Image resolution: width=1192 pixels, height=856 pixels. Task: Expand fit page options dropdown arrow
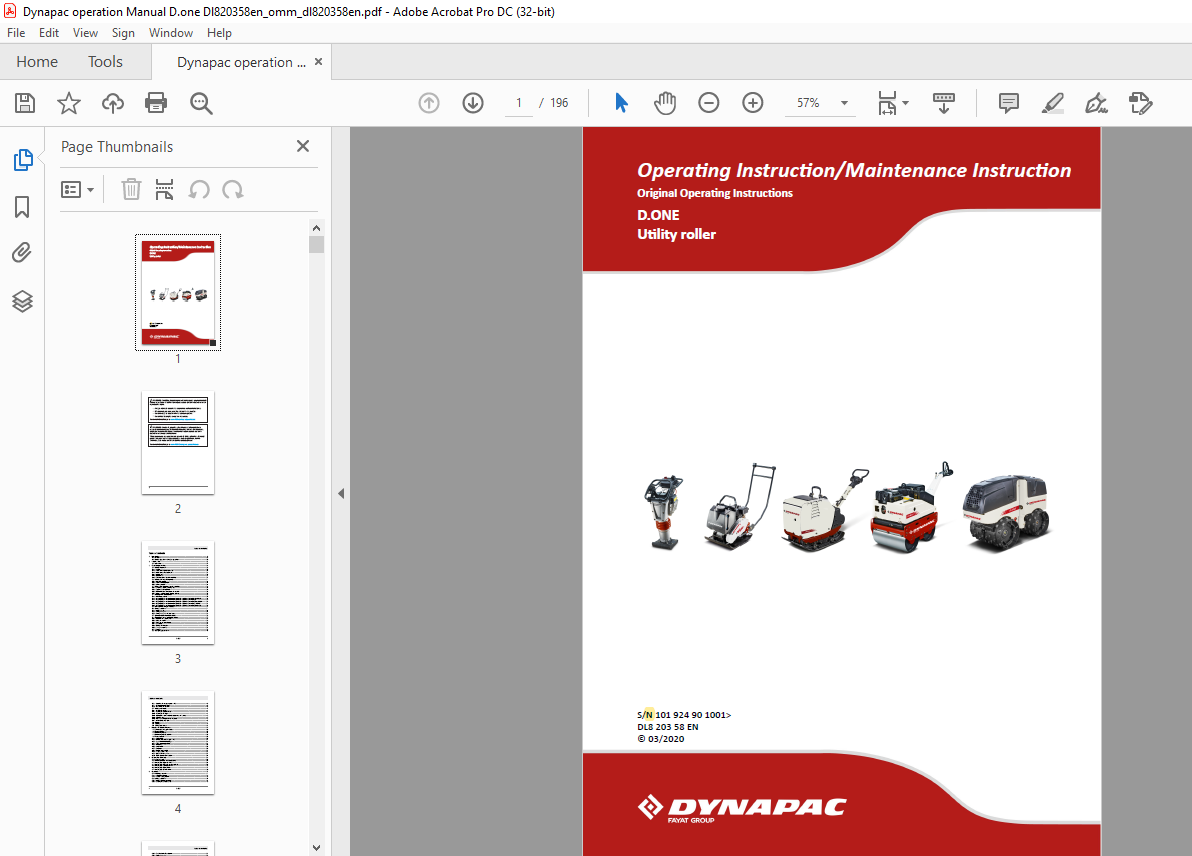[x=905, y=103]
